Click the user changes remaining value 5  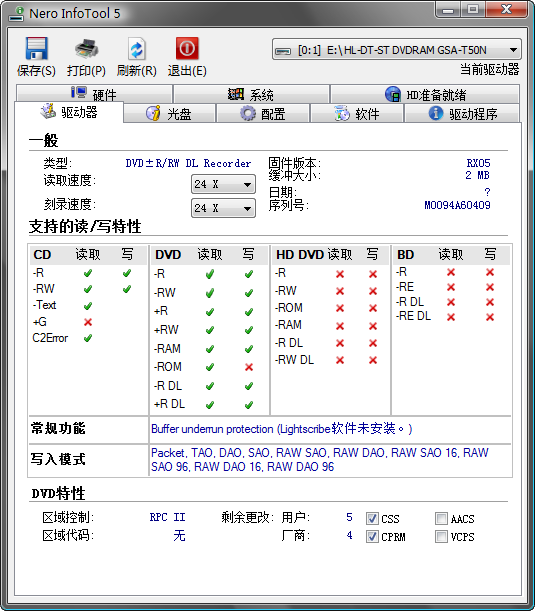pyautogui.click(x=349, y=517)
